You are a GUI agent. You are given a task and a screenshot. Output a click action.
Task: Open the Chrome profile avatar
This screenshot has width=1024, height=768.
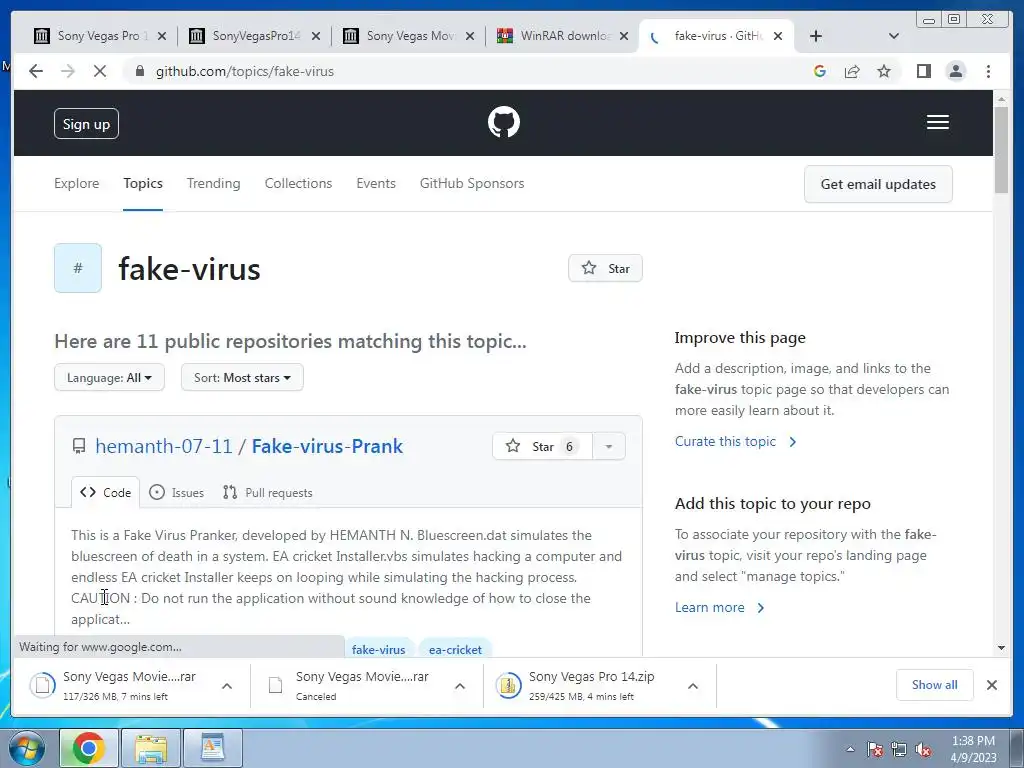[955, 71]
